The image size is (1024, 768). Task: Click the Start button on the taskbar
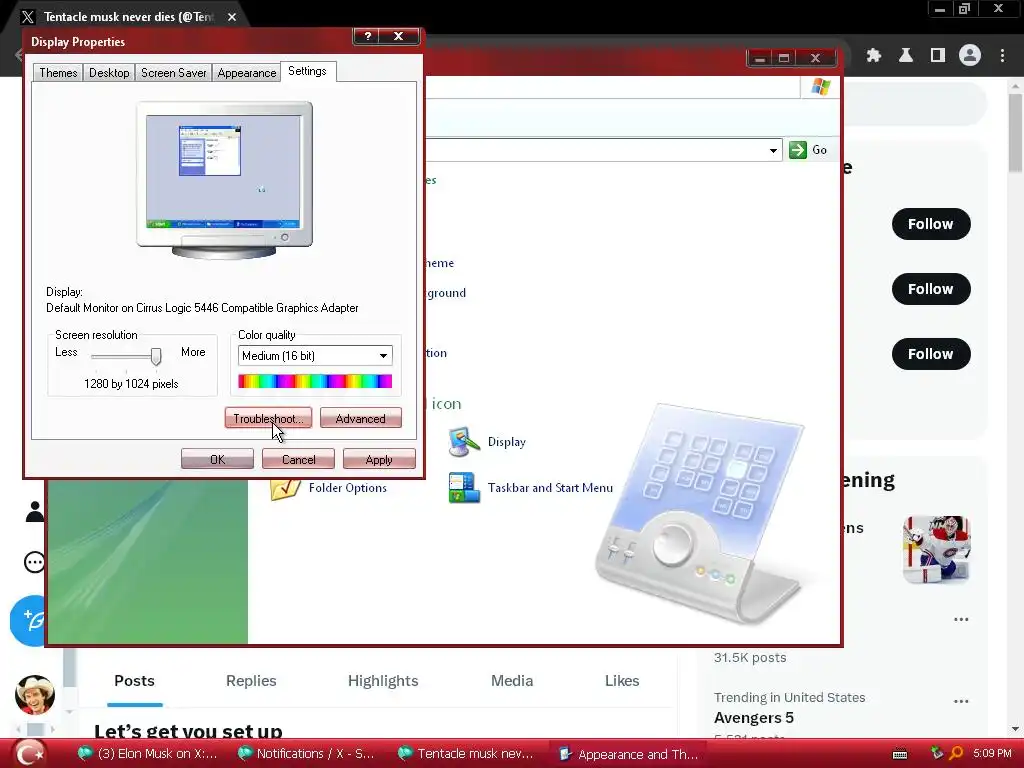(x=29, y=754)
